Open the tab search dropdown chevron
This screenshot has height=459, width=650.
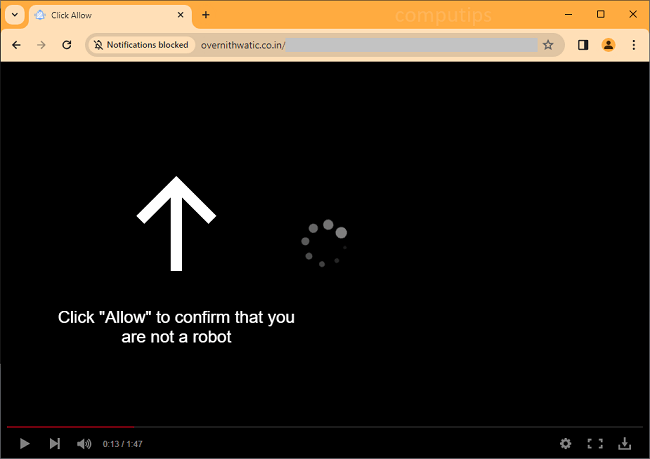[x=15, y=15]
